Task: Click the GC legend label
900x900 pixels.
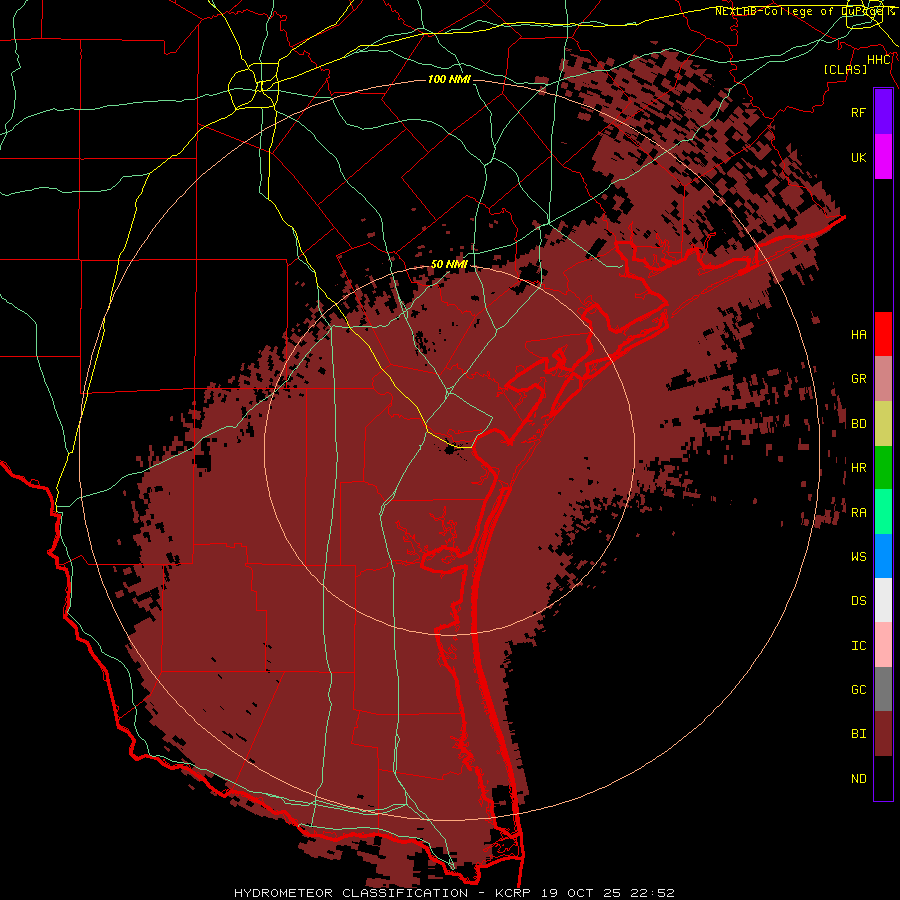Action: 858,690
